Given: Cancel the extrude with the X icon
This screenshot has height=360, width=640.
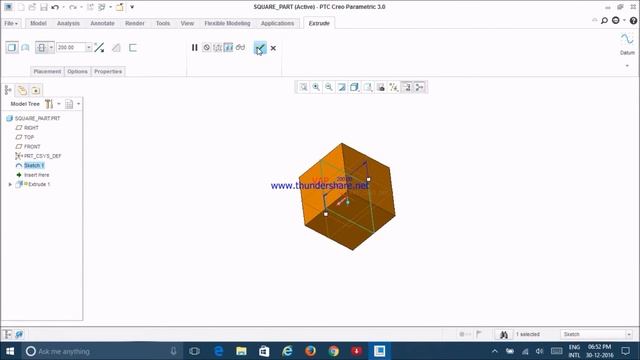Looking at the screenshot, I should [x=273, y=48].
